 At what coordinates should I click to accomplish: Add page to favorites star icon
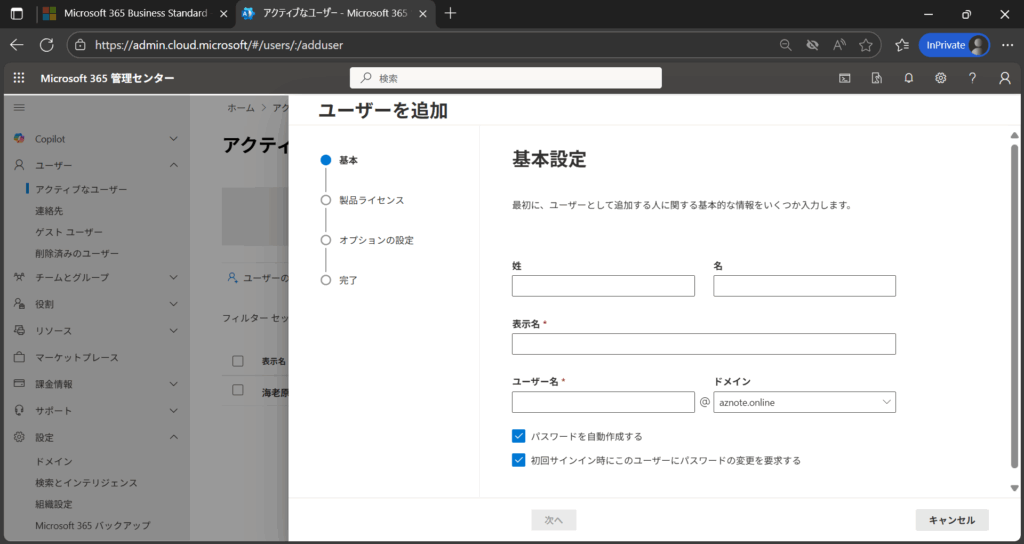tap(866, 45)
